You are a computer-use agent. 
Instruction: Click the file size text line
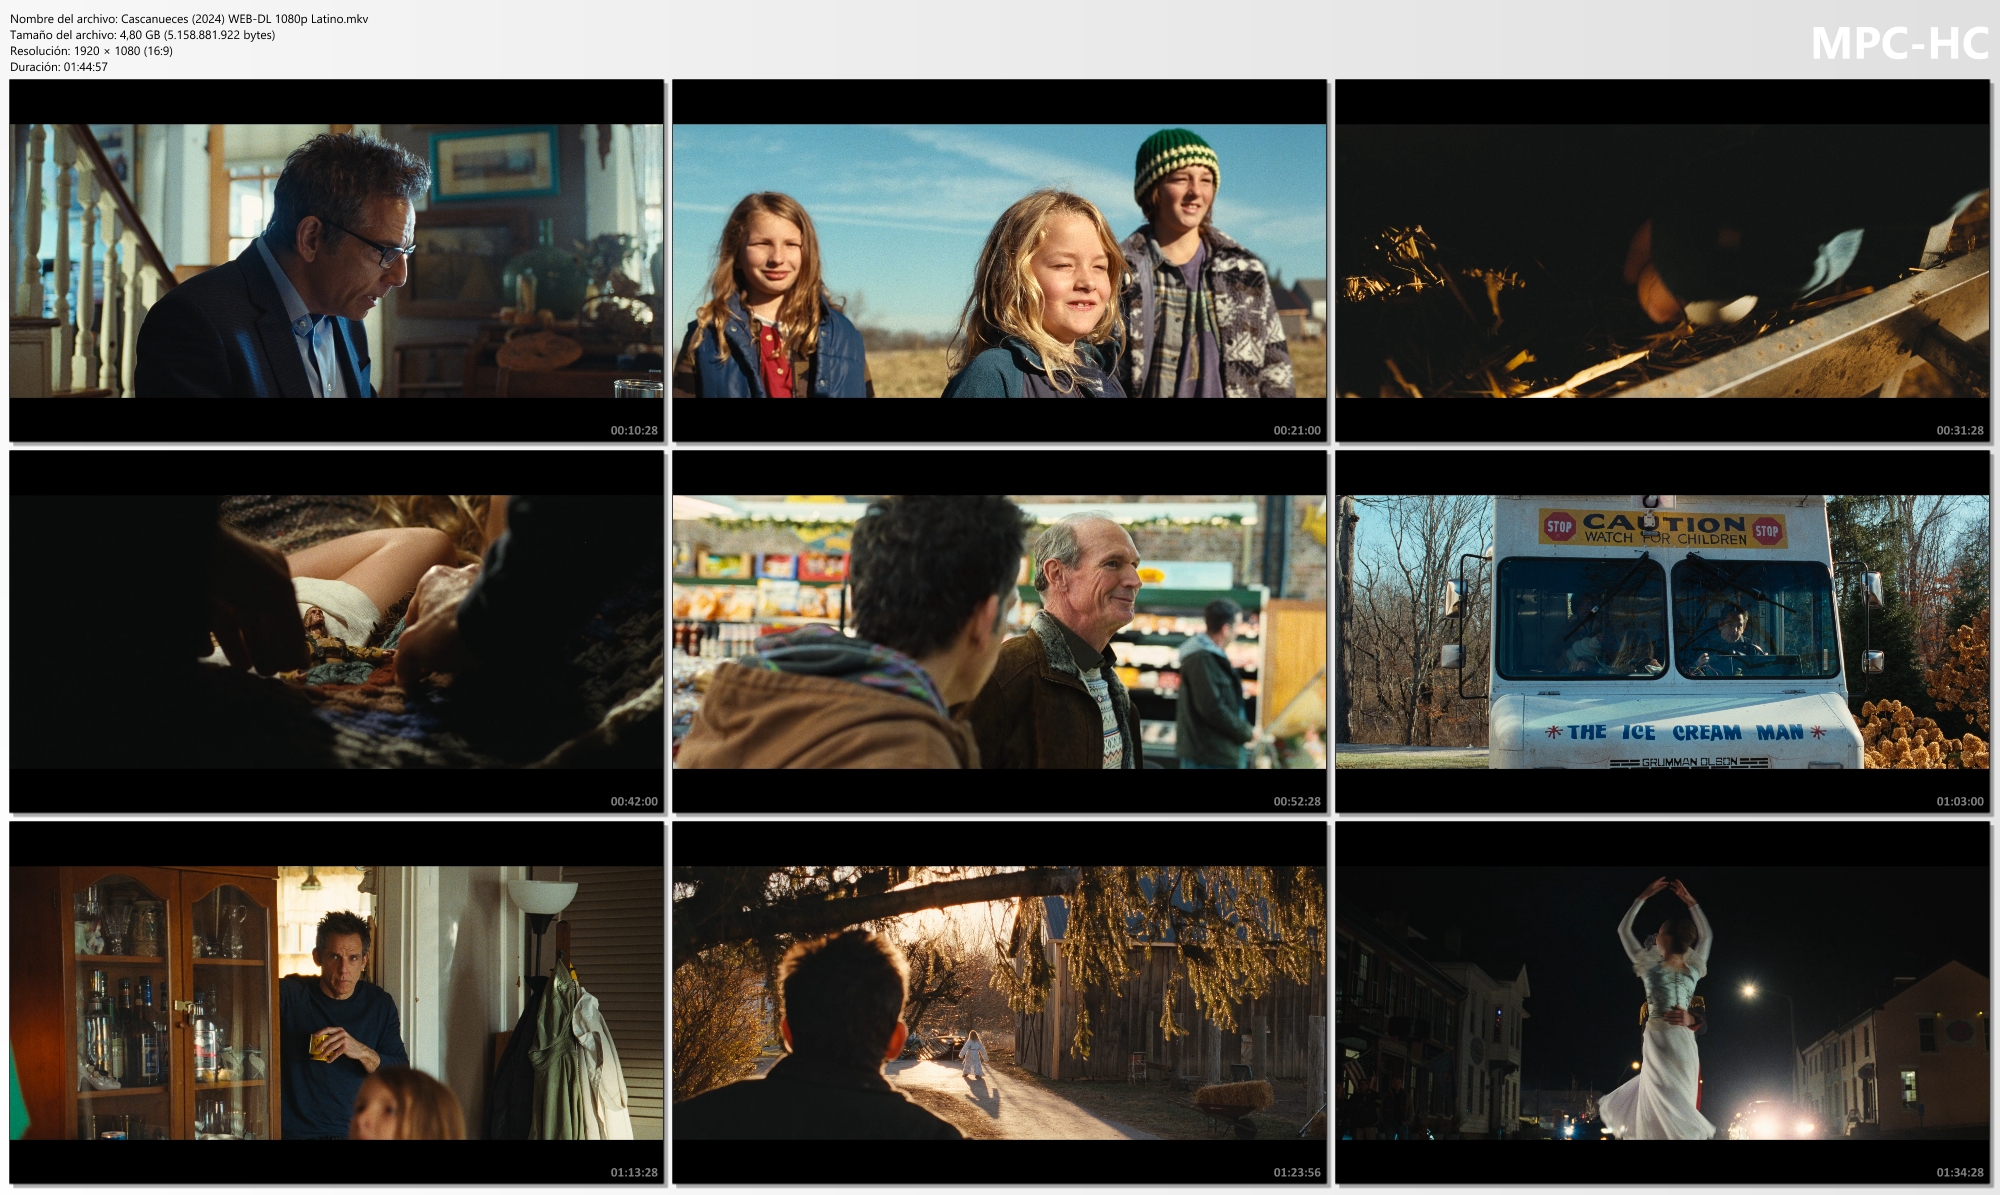tap(142, 35)
